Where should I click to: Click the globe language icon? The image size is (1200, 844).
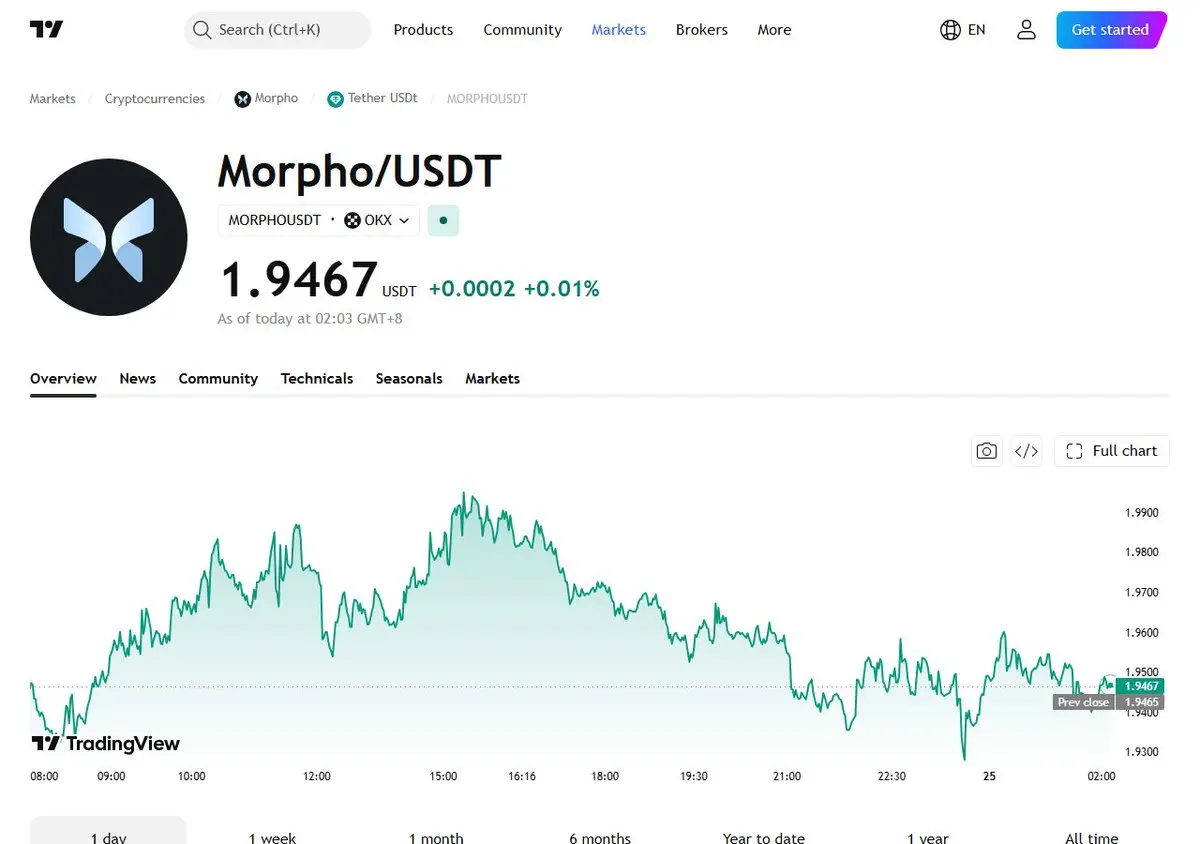pos(950,30)
